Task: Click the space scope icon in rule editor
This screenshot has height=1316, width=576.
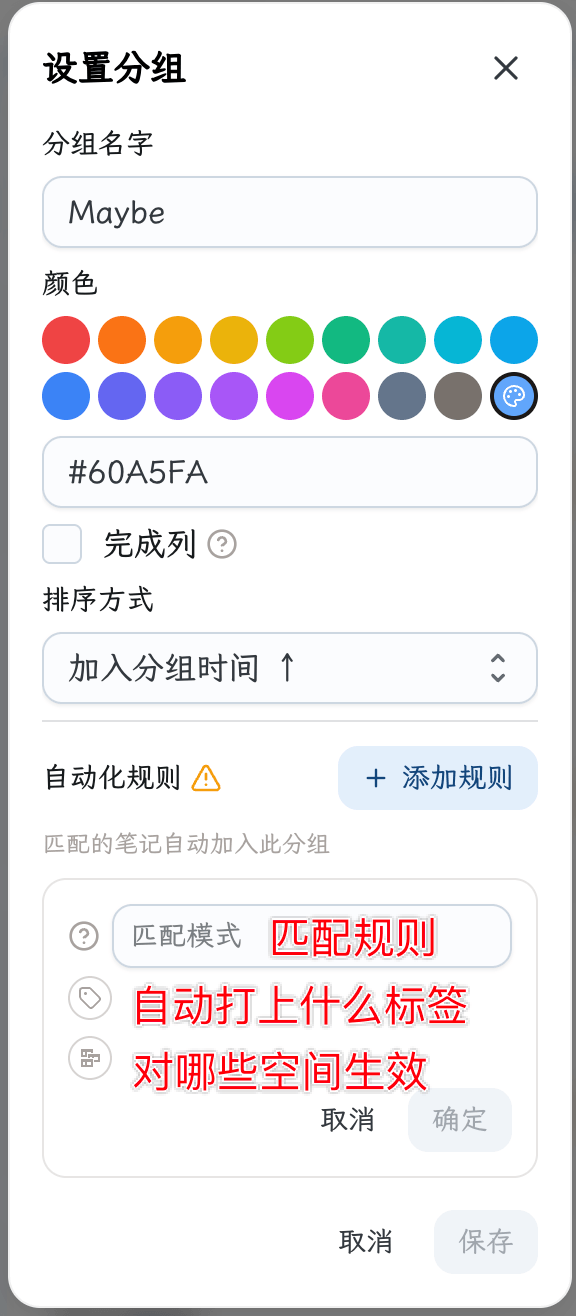Action: pyautogui.click(x=90, y=1058)
